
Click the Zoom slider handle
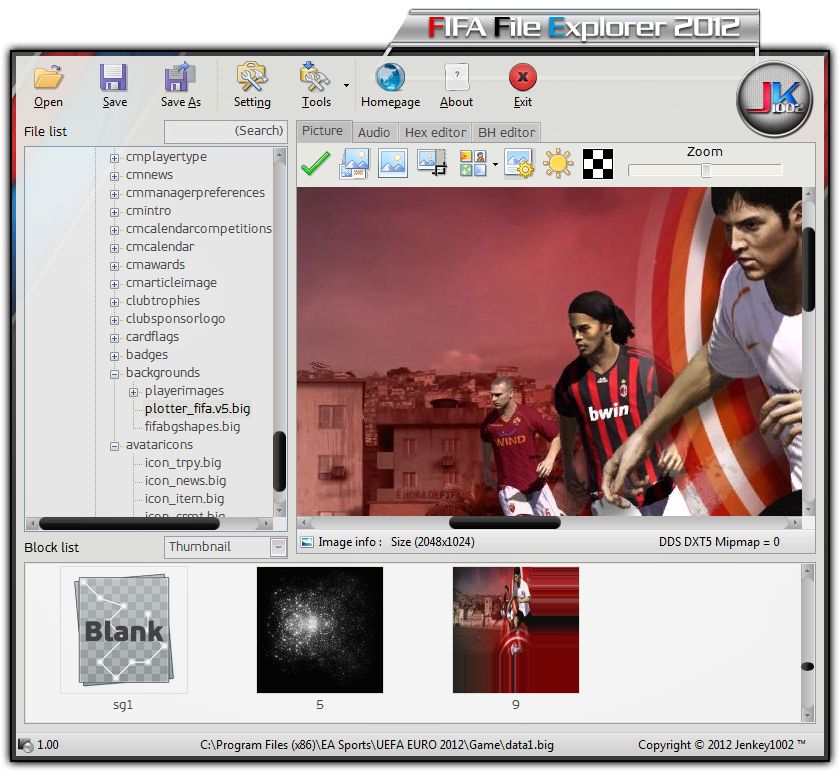[x=706, y=170]
